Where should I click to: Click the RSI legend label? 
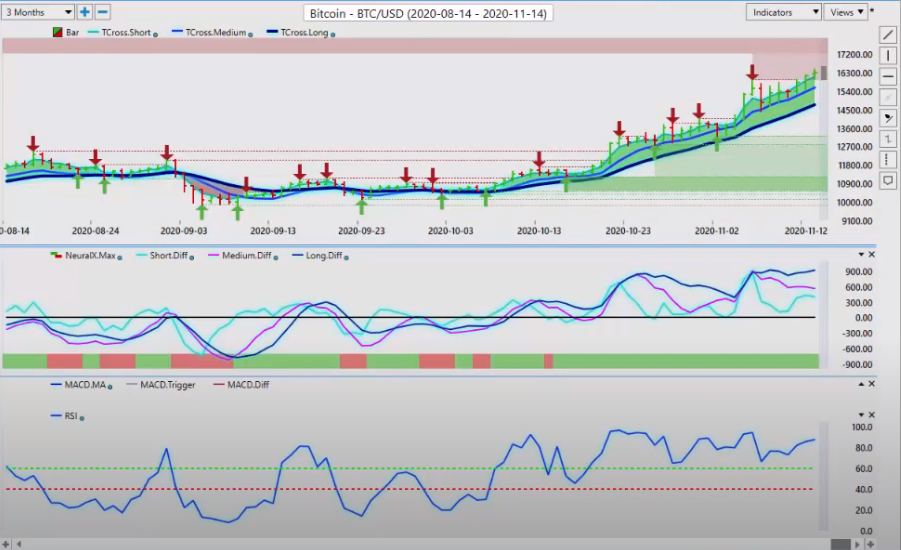[x=71, y=416]
